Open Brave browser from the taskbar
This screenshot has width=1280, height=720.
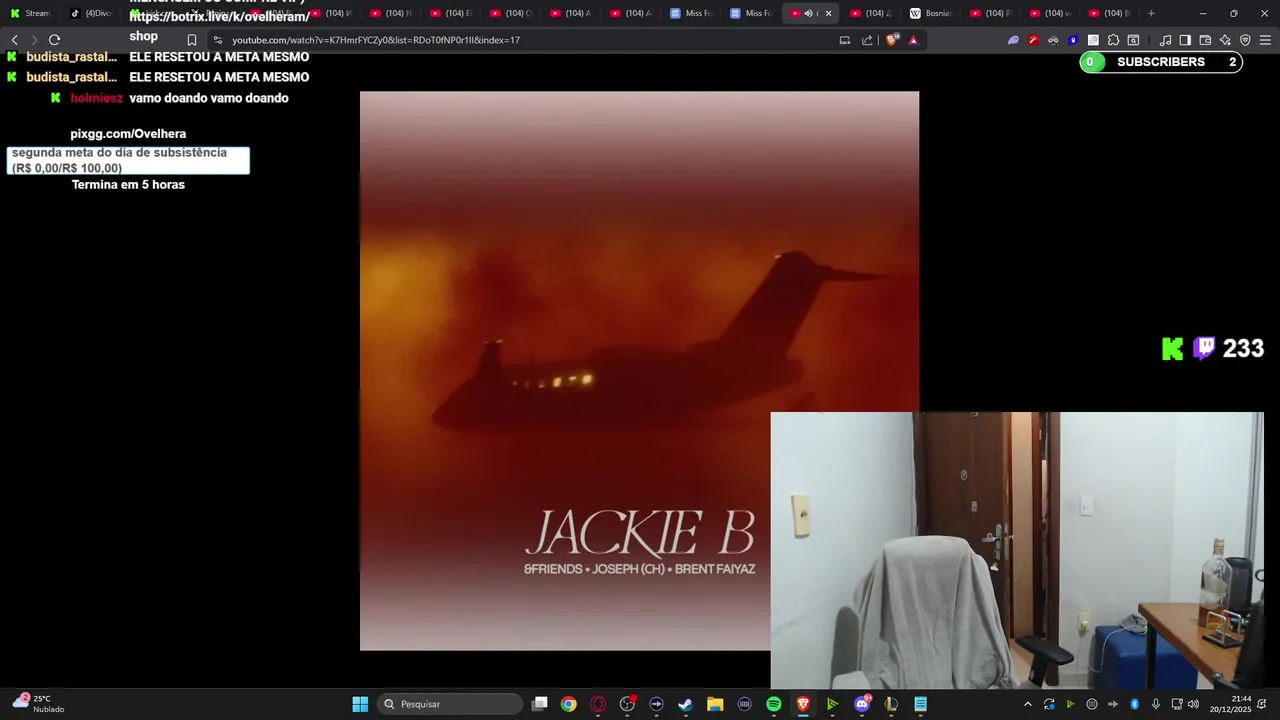(x=803, y=704)
